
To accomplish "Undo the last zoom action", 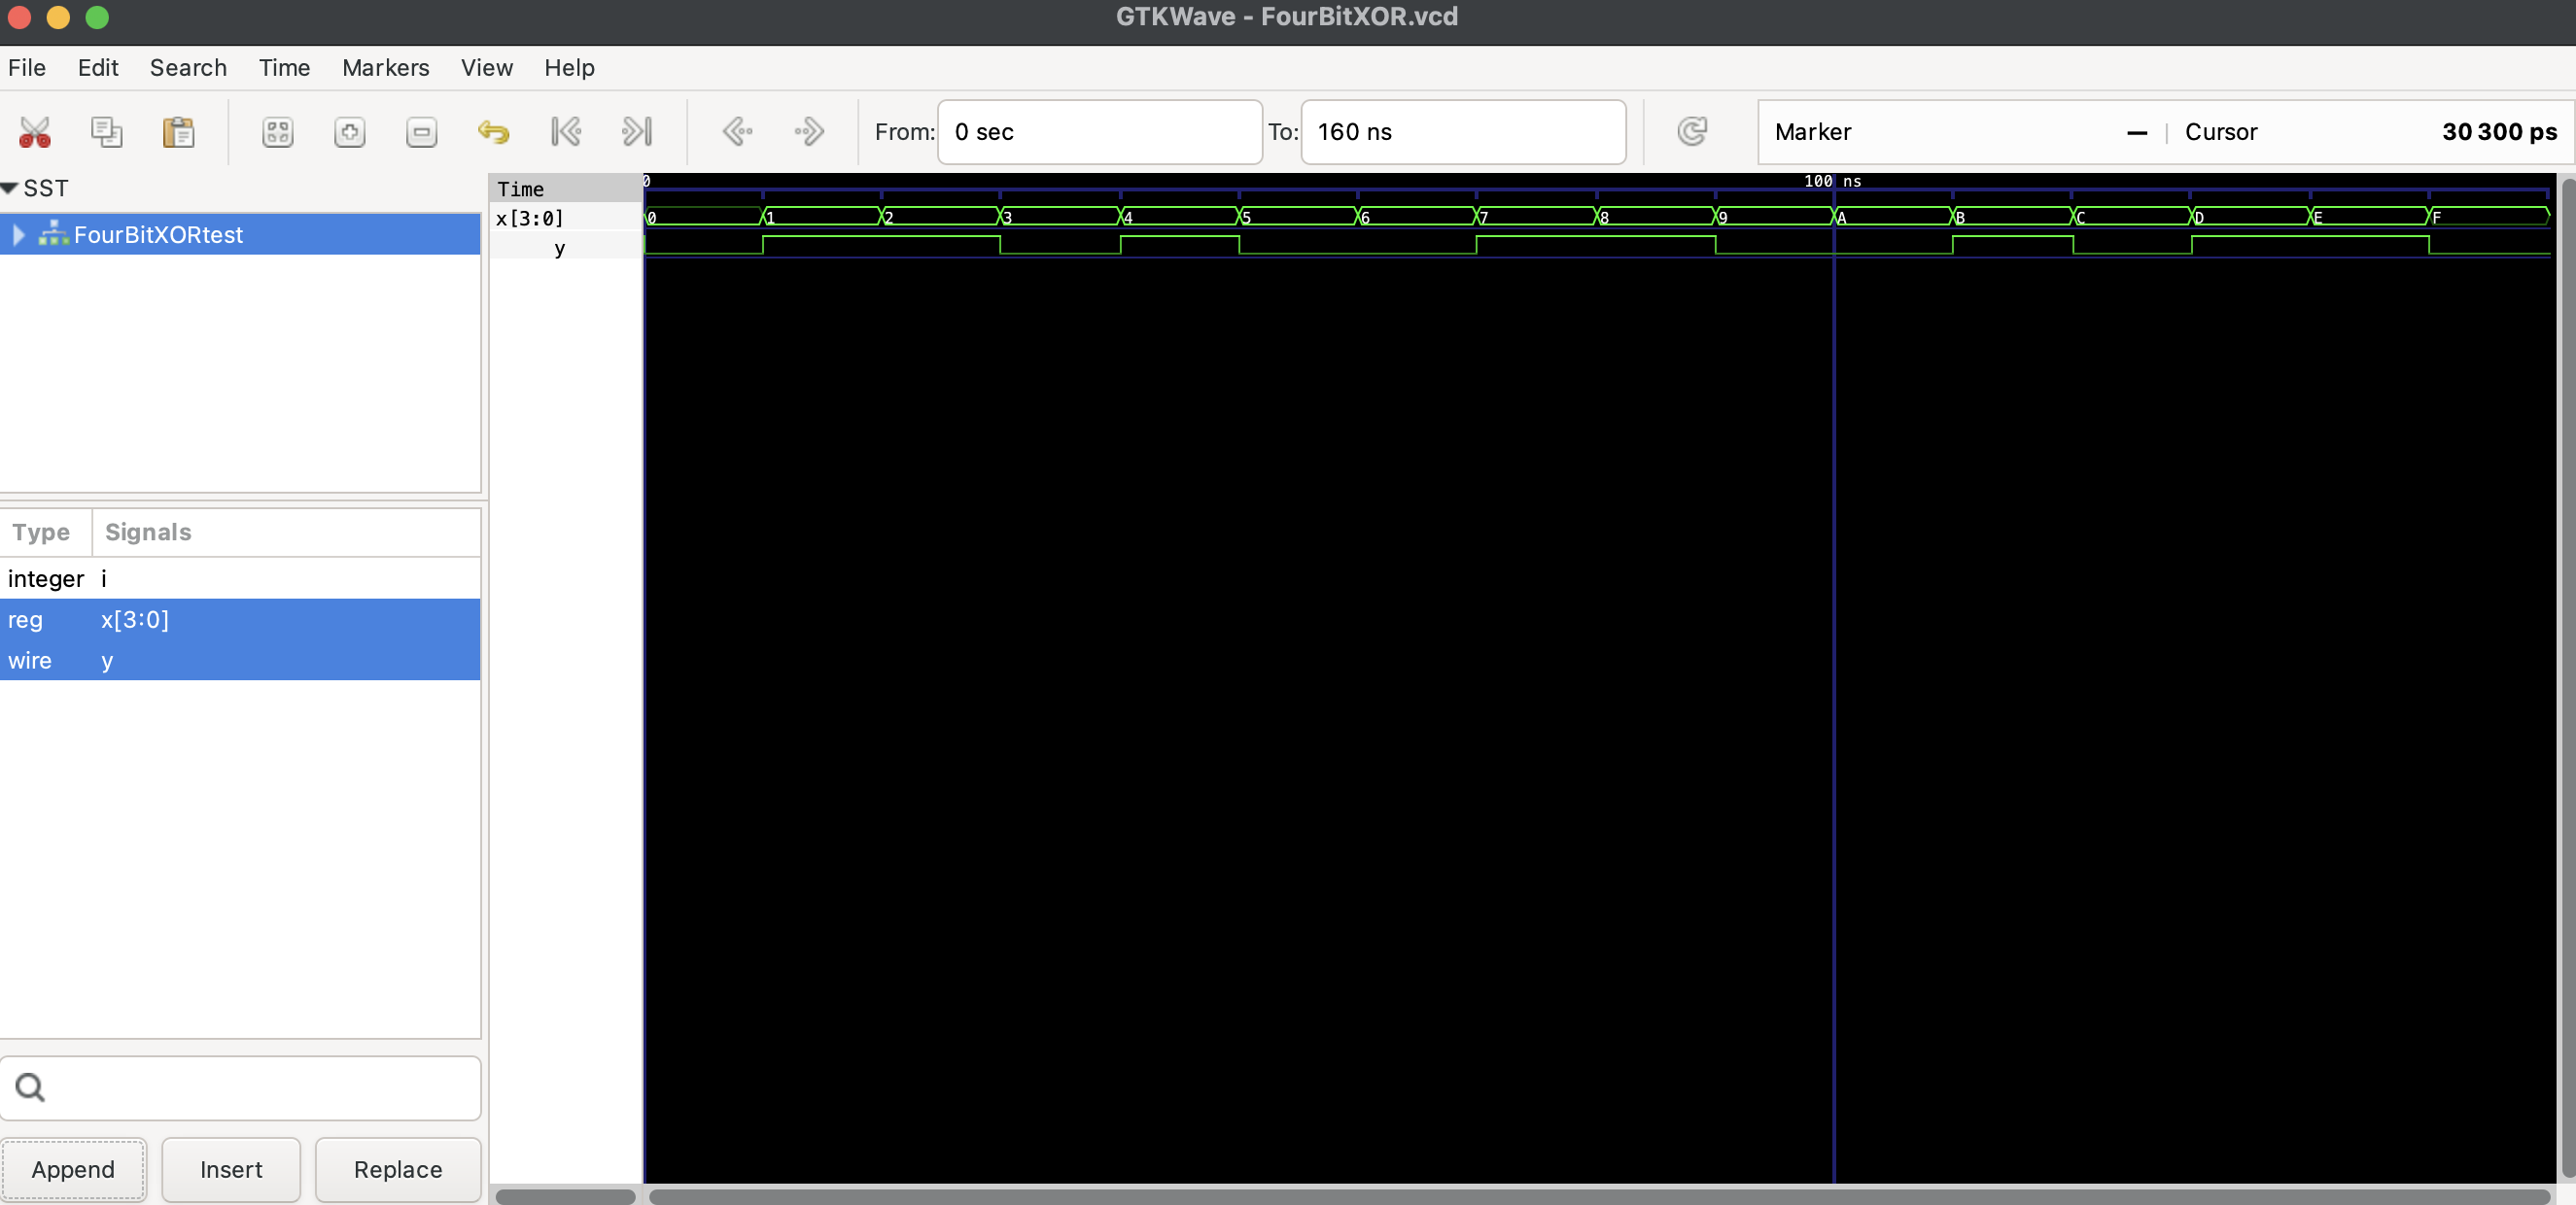I will coord(494,131).
